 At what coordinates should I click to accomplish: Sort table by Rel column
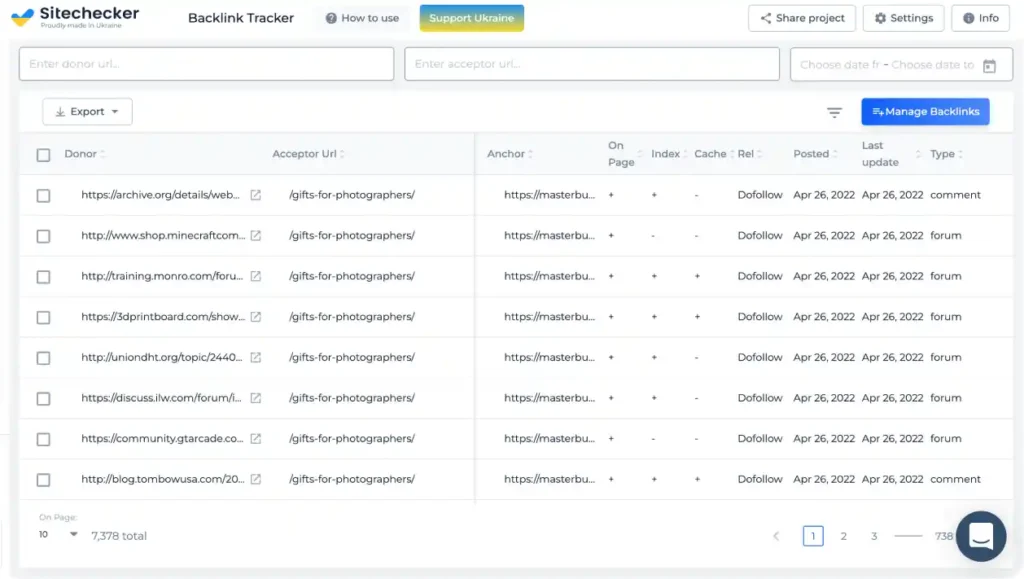(750, 154)
